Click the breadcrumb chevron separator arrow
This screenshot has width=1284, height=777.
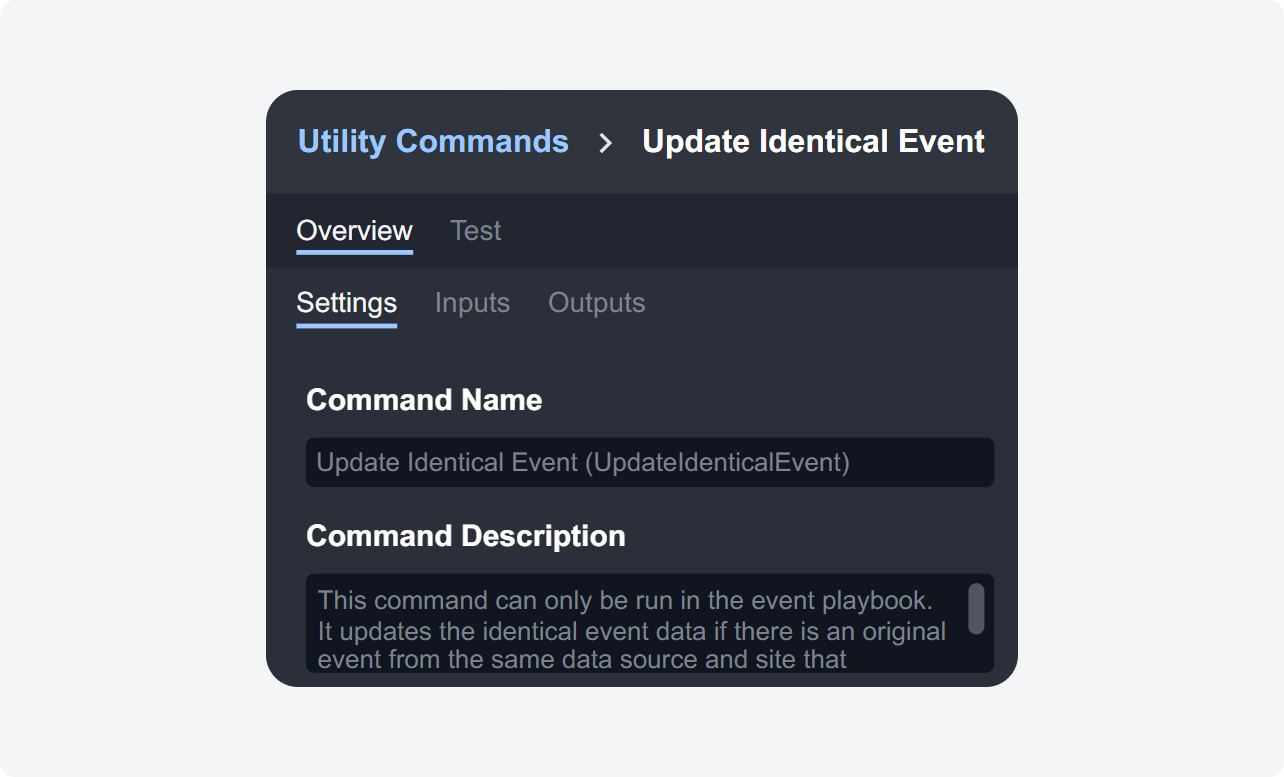(605, 143)
